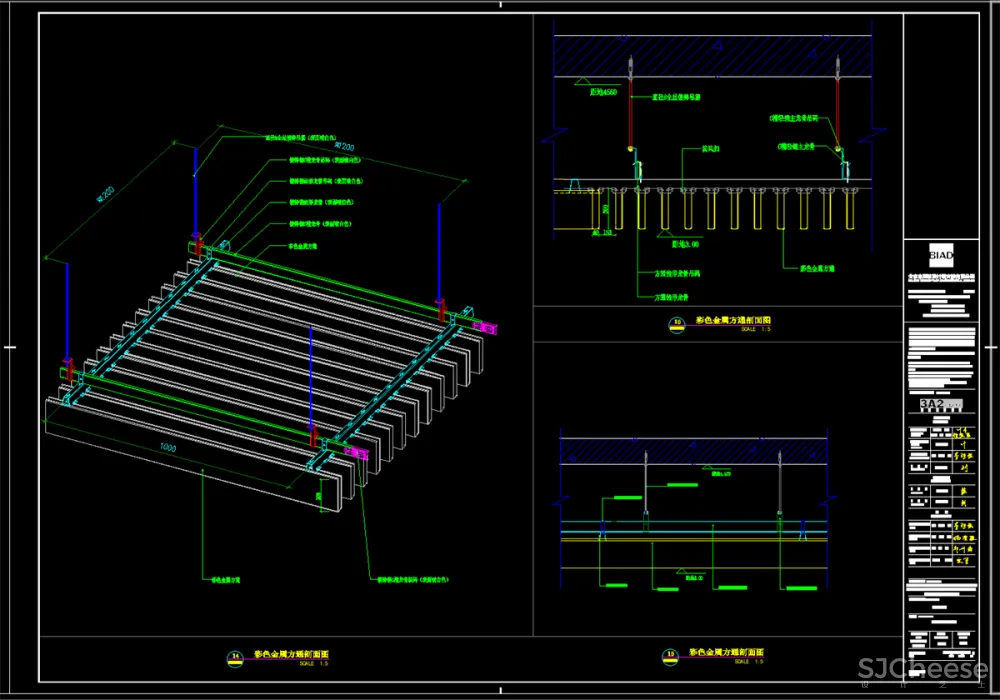Select the rightmost yellow square tube in top section

click(x=849, y=208)
